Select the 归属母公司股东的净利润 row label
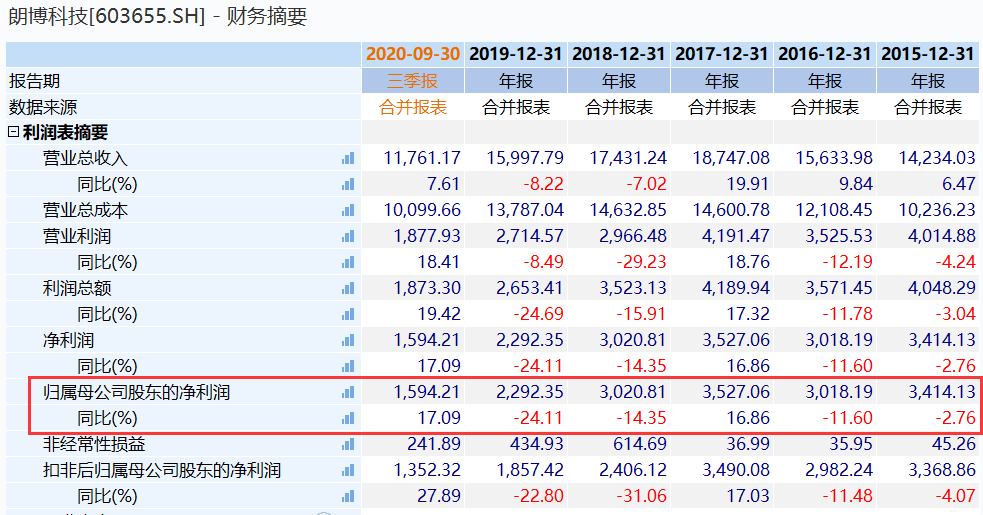 pos(129,392)
